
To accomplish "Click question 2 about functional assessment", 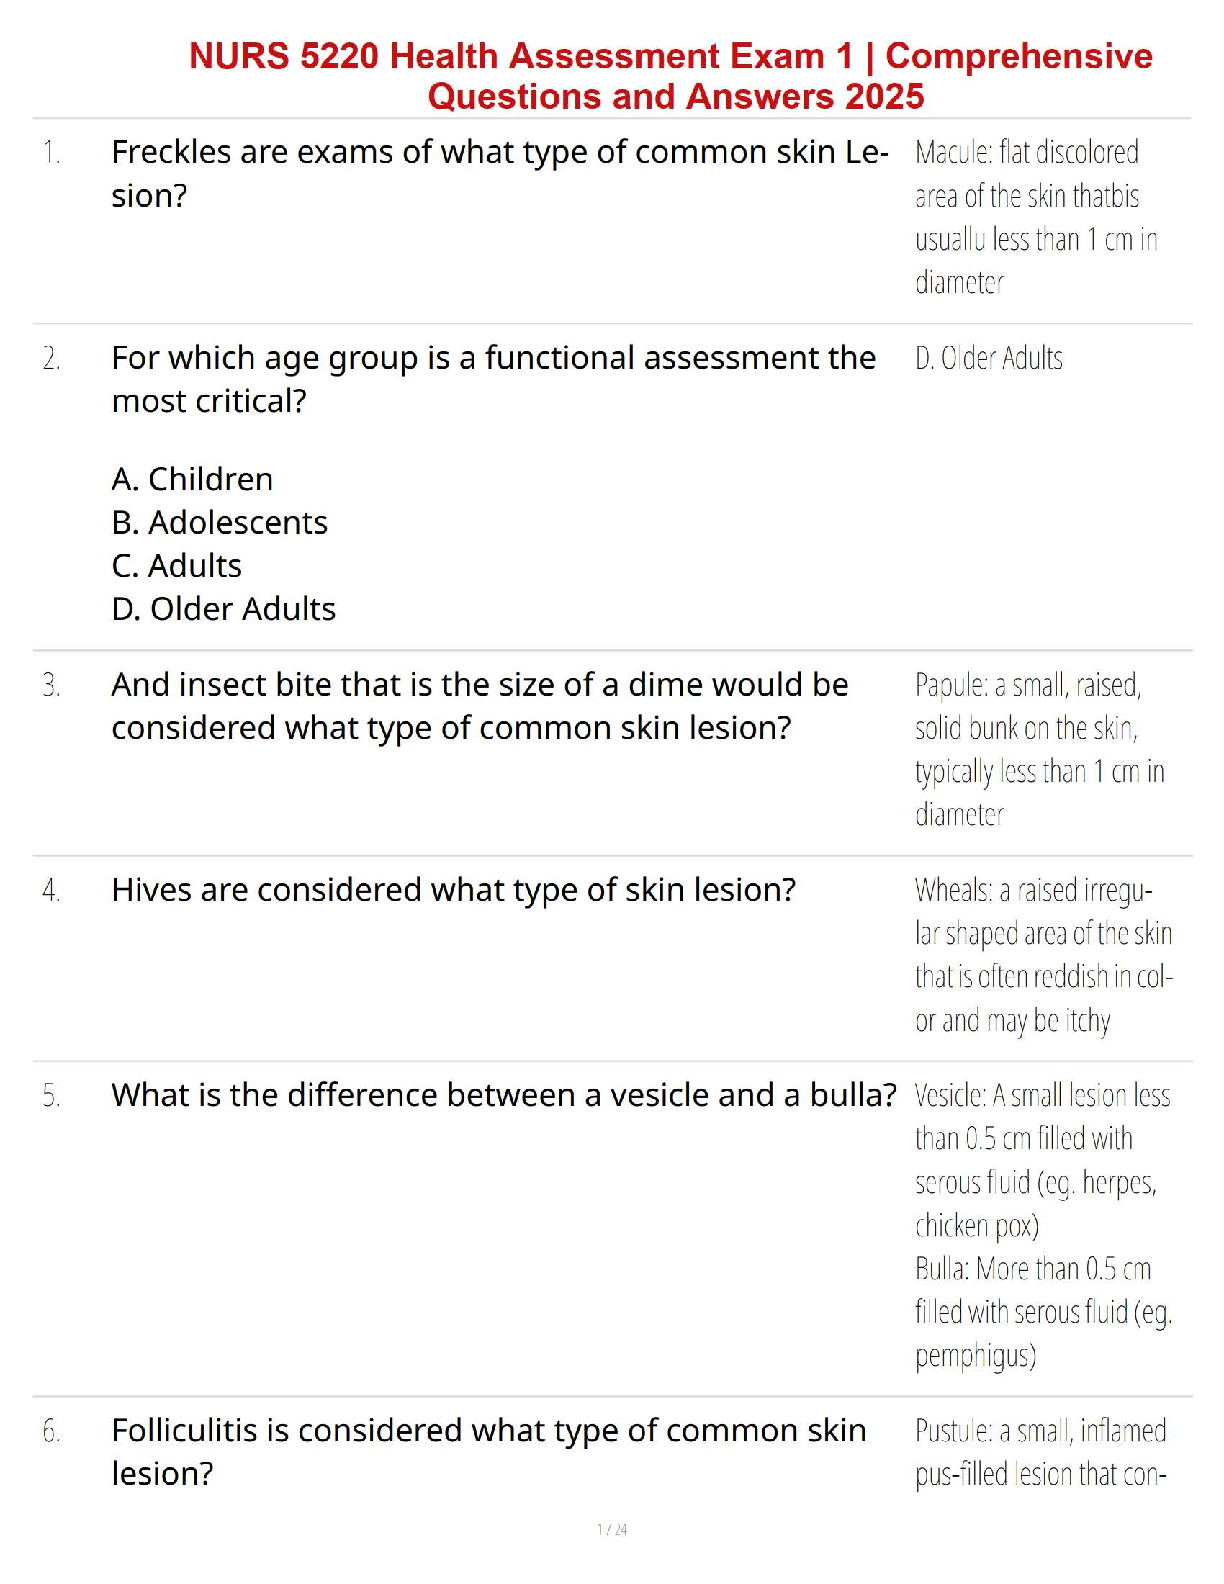I will 493,378.
